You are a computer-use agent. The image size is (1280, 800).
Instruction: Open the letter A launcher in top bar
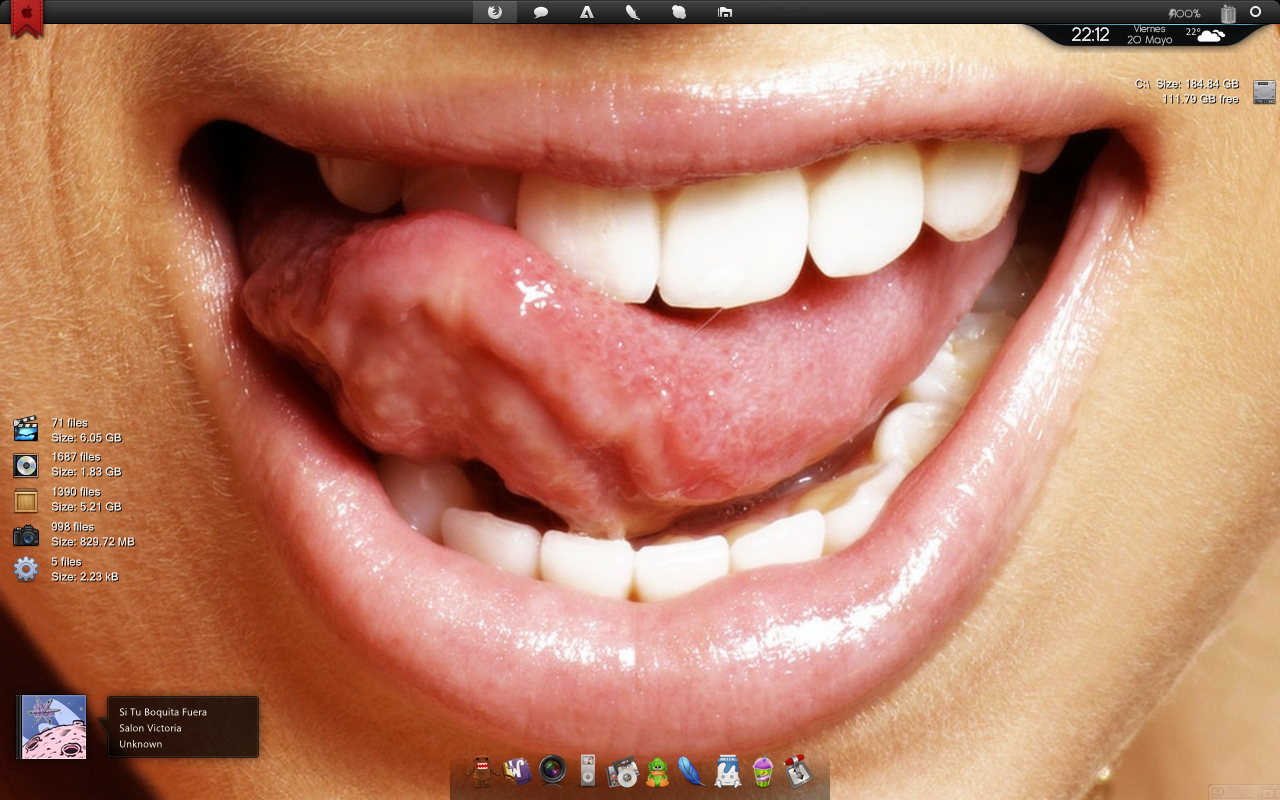click(x=587, y=12)
